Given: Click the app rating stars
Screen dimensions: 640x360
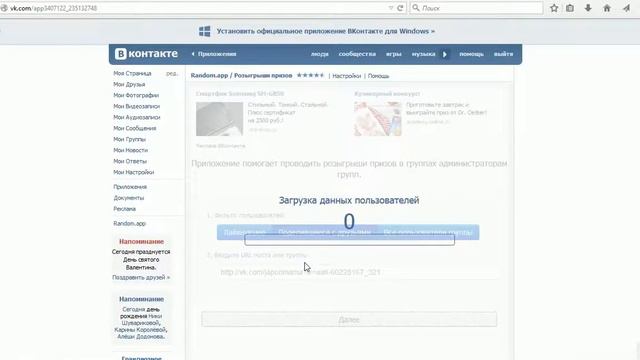Looking at the screenshot, I should point(310,76).
